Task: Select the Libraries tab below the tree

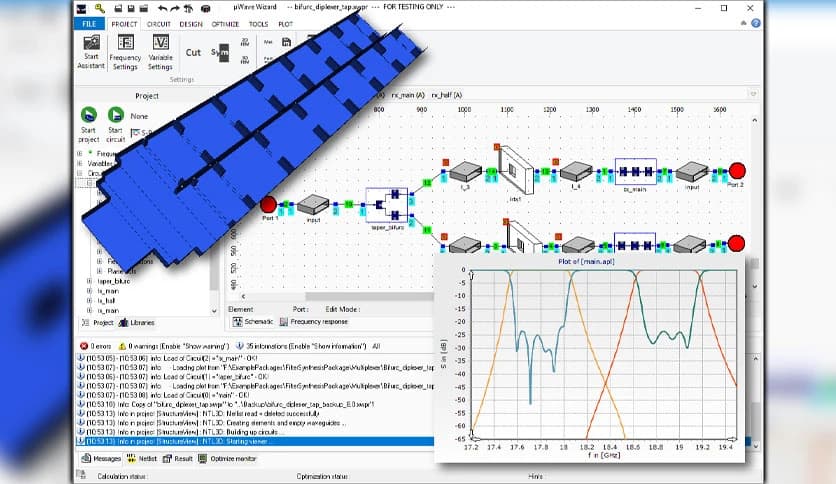Action: [x=136, y=322]
